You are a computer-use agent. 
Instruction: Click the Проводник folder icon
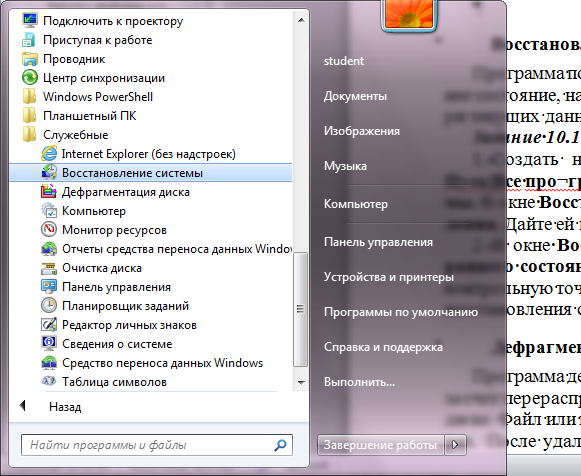pos(30,59)
